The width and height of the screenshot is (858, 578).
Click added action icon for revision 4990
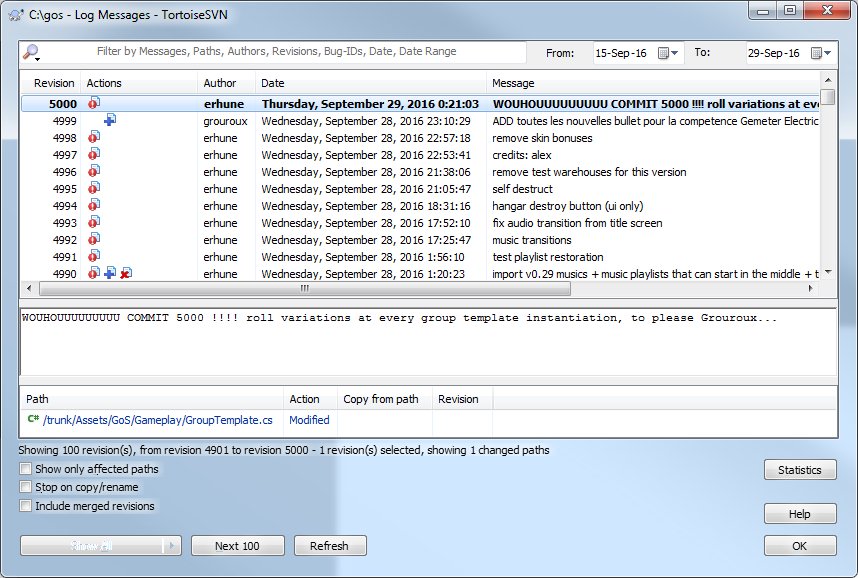coord(110,273)
